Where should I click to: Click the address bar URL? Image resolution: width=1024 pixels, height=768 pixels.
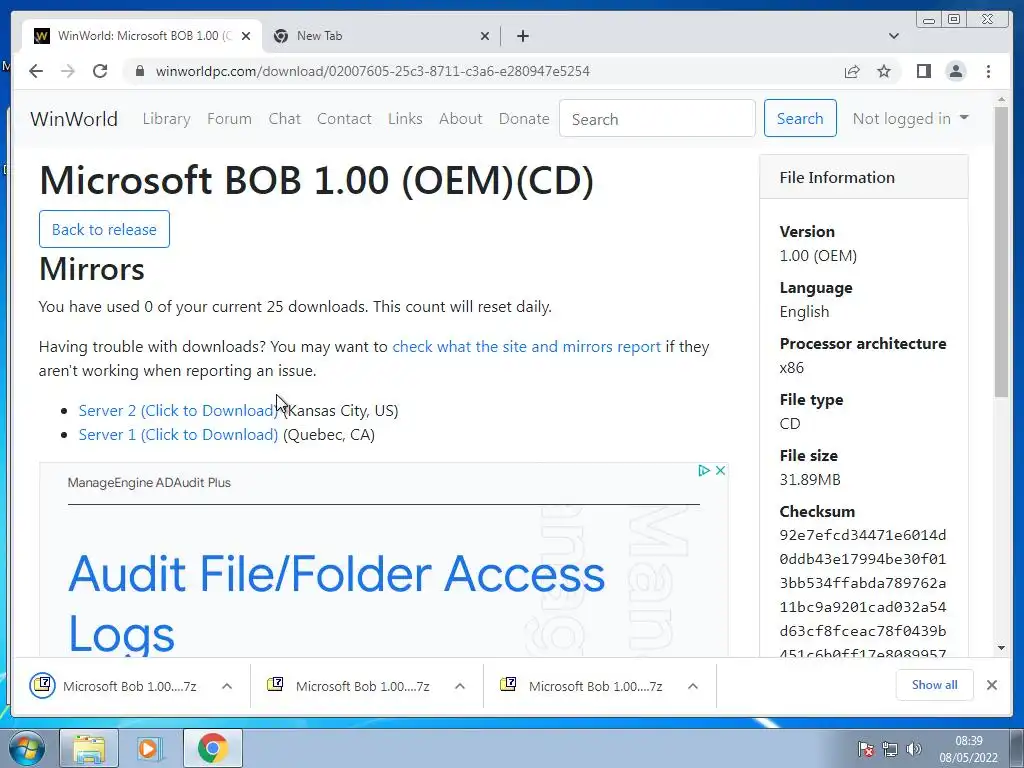372,71
